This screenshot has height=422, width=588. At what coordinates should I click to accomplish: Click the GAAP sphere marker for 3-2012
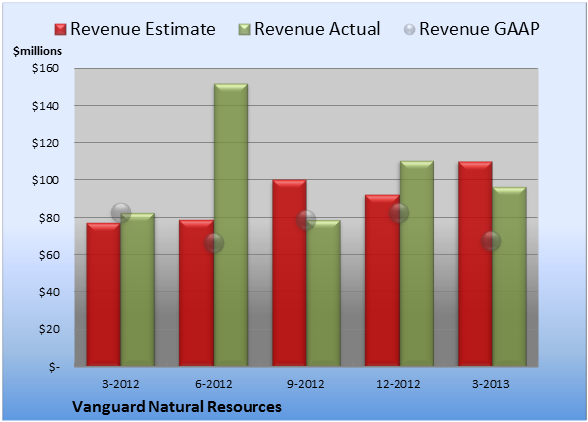click(x=121, y=213)
